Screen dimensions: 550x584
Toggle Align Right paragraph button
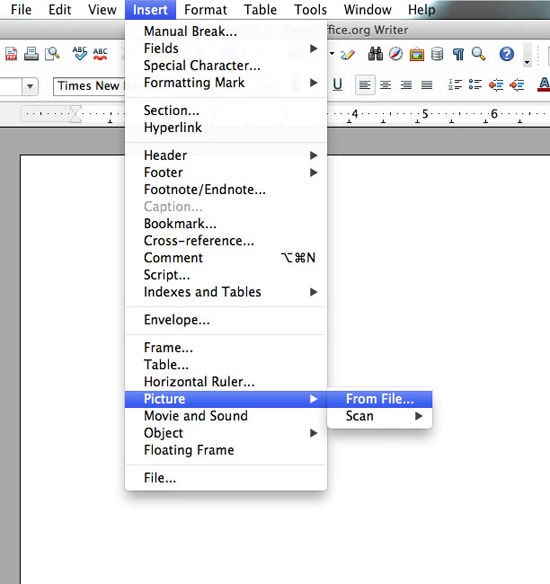click(x=406, y=85)
